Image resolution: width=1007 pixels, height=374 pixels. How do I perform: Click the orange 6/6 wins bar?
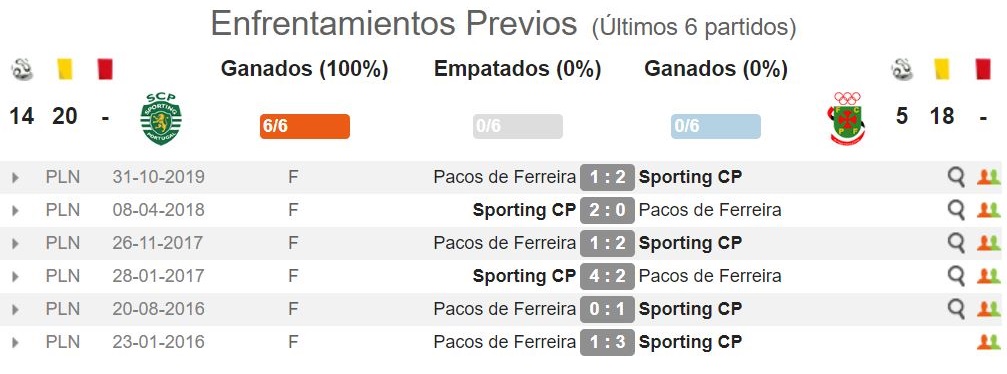tap(304, 126)
